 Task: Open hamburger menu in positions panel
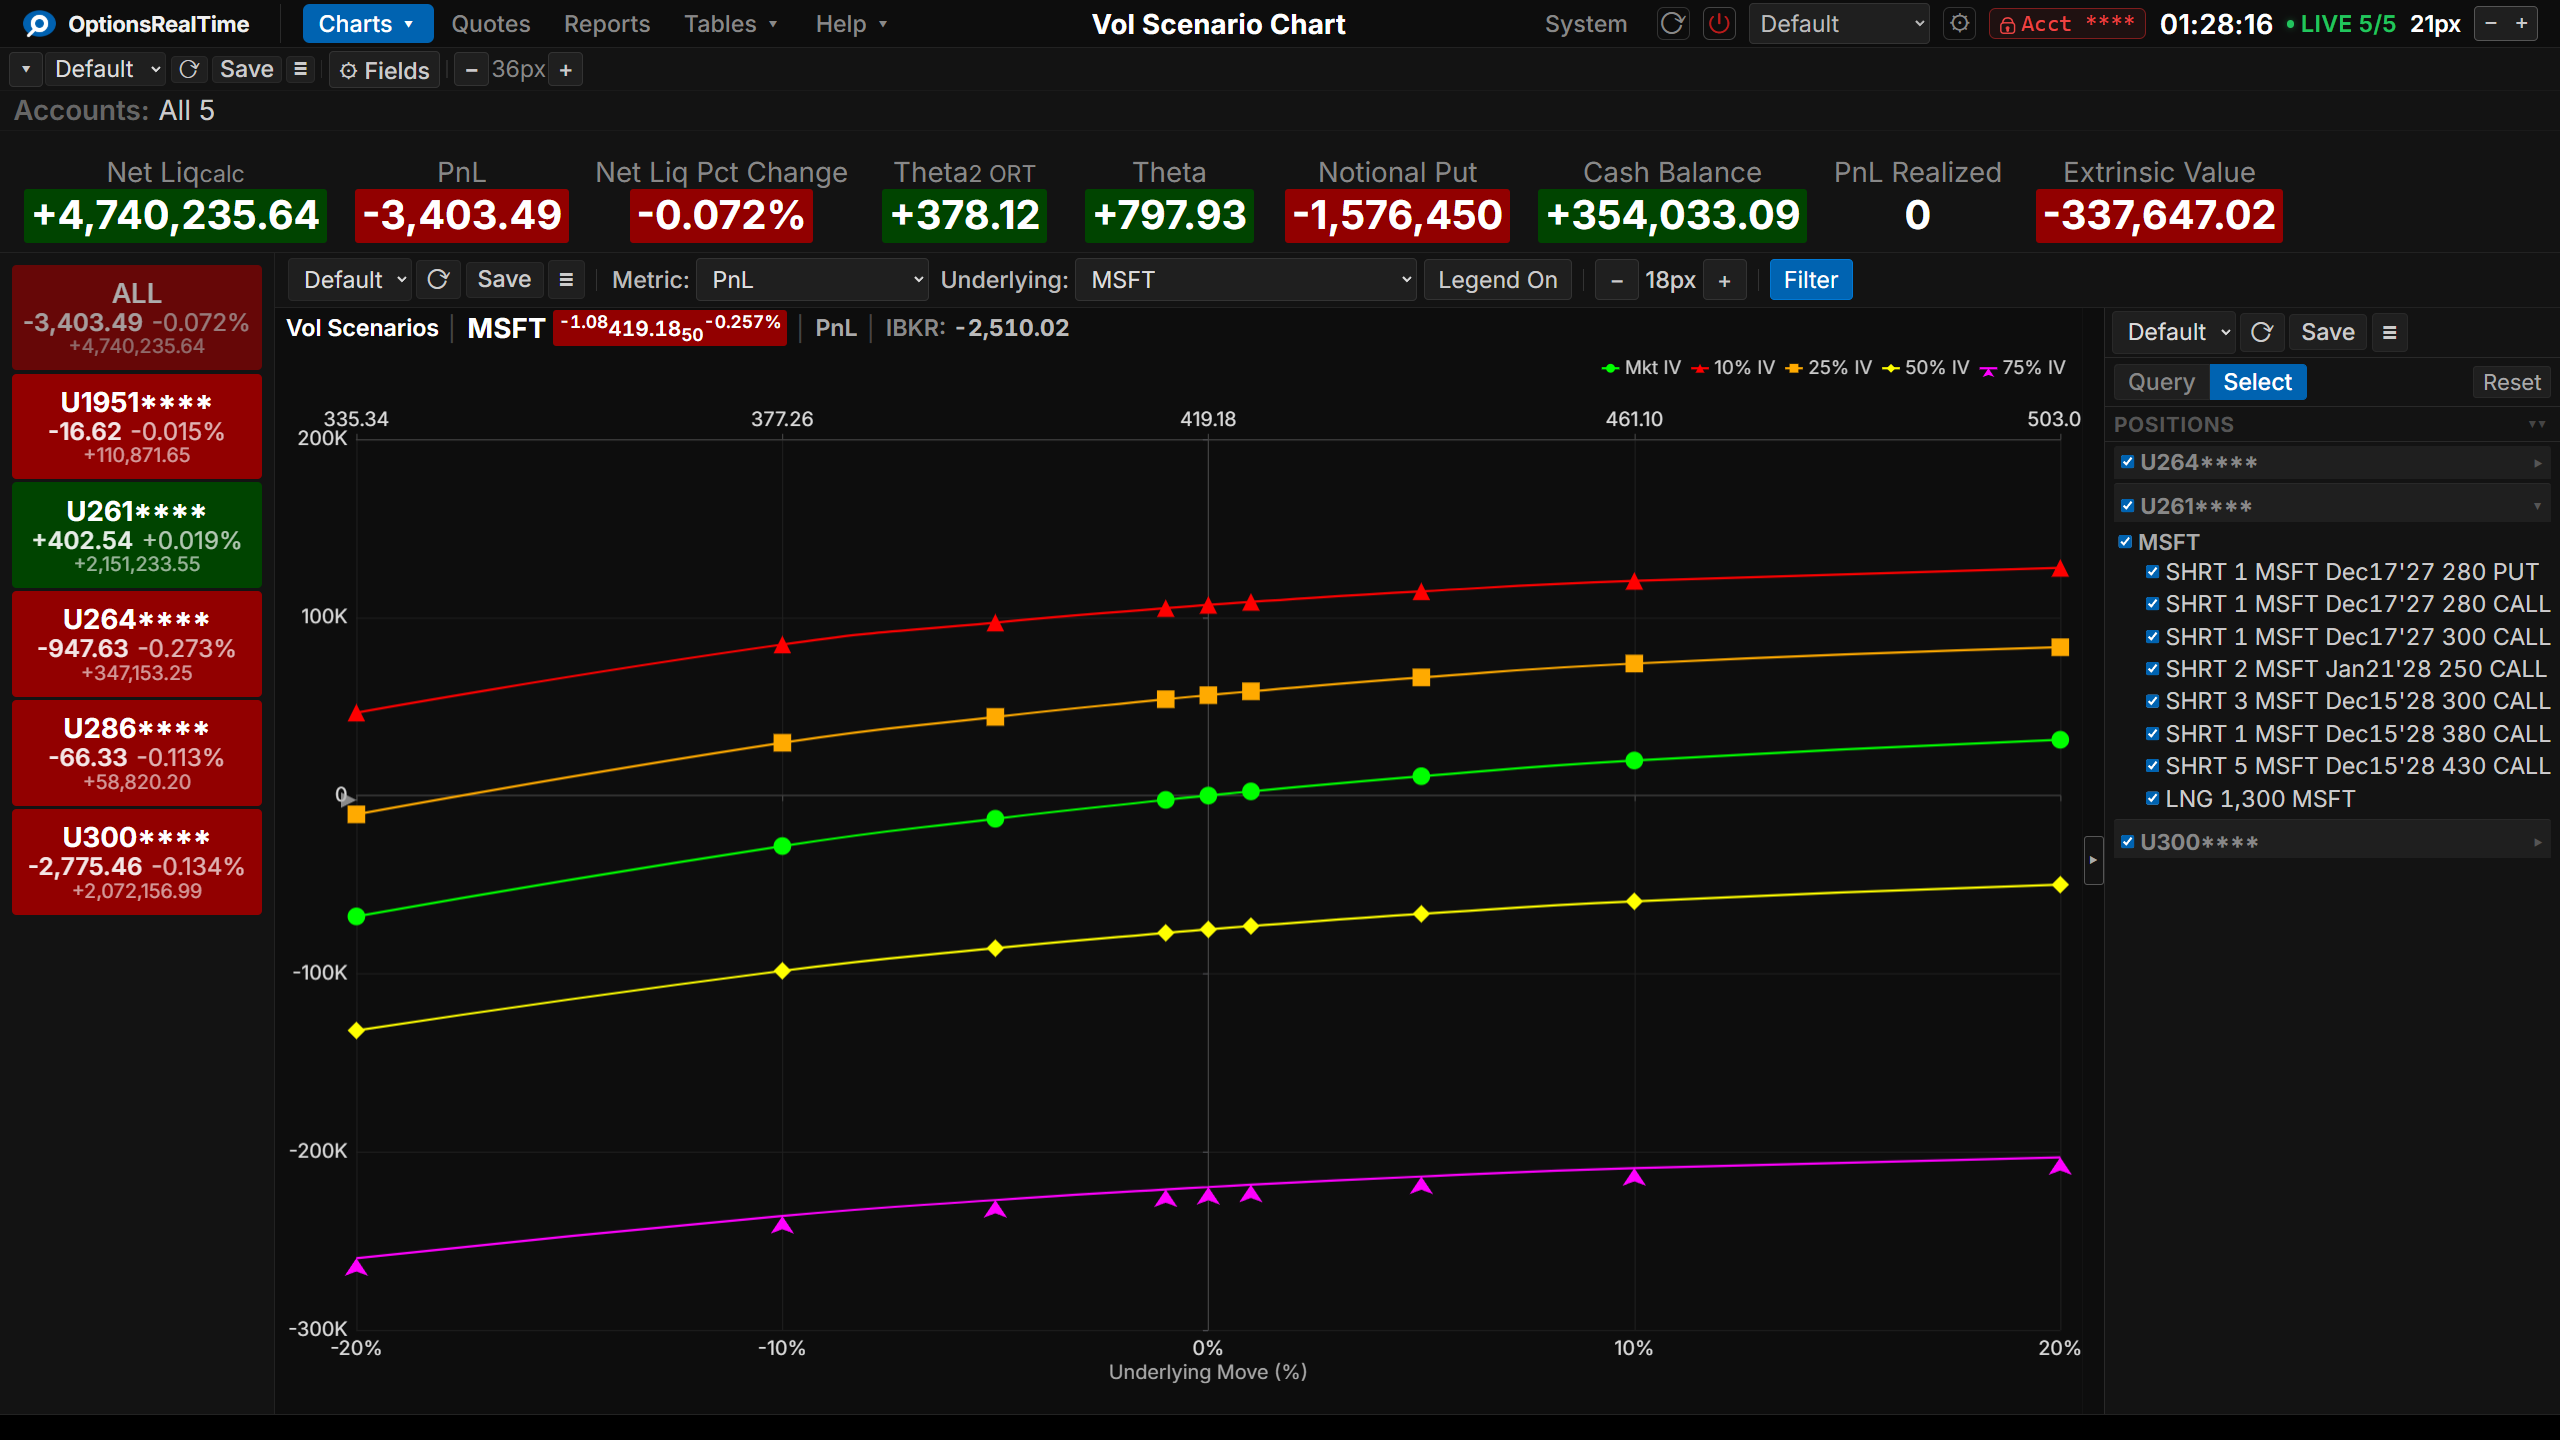(2390, 332)
